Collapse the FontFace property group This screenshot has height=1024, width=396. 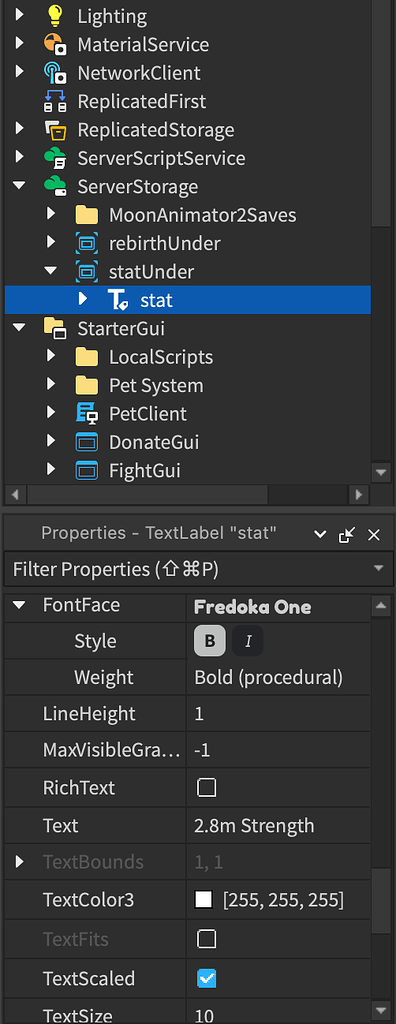click(19, 605)
